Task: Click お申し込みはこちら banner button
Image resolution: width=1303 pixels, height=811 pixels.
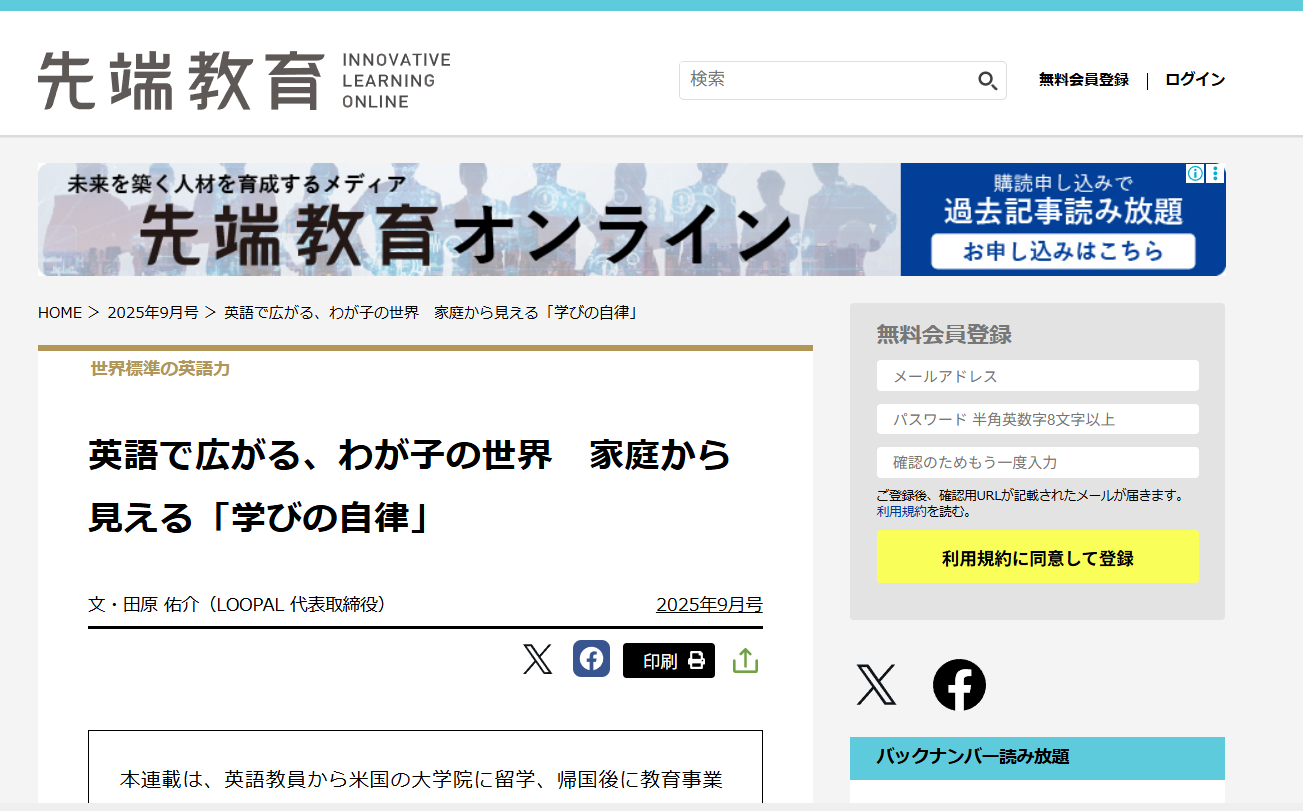Action: [1063, 251]
